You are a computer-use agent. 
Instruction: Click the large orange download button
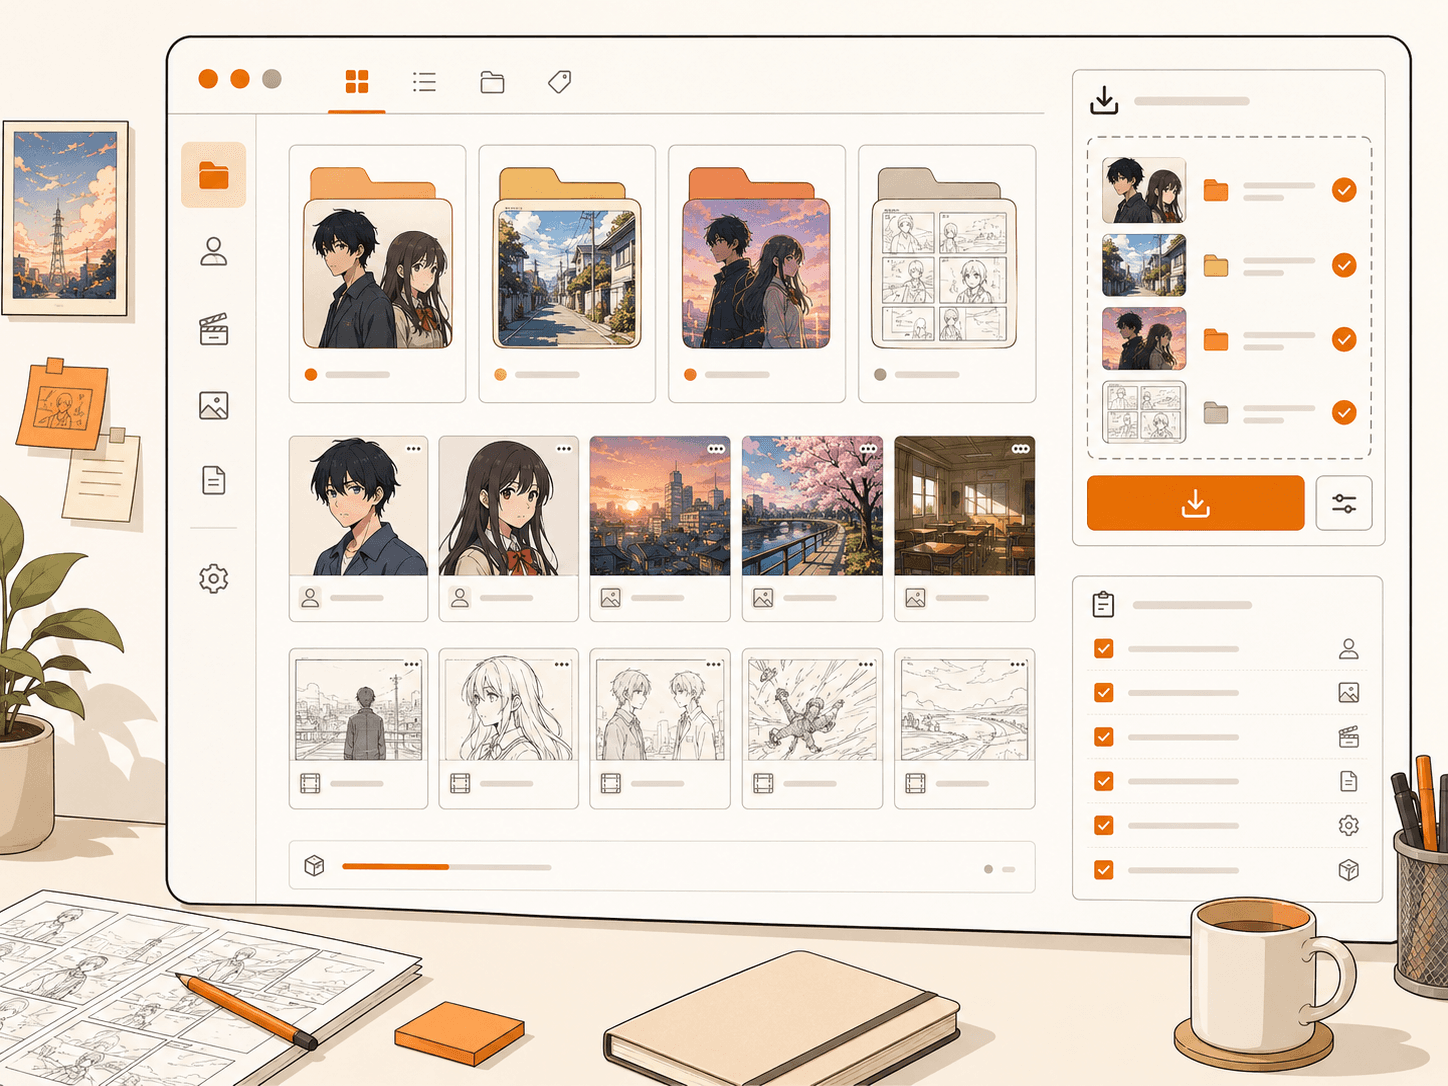(x=1196, y=503)
